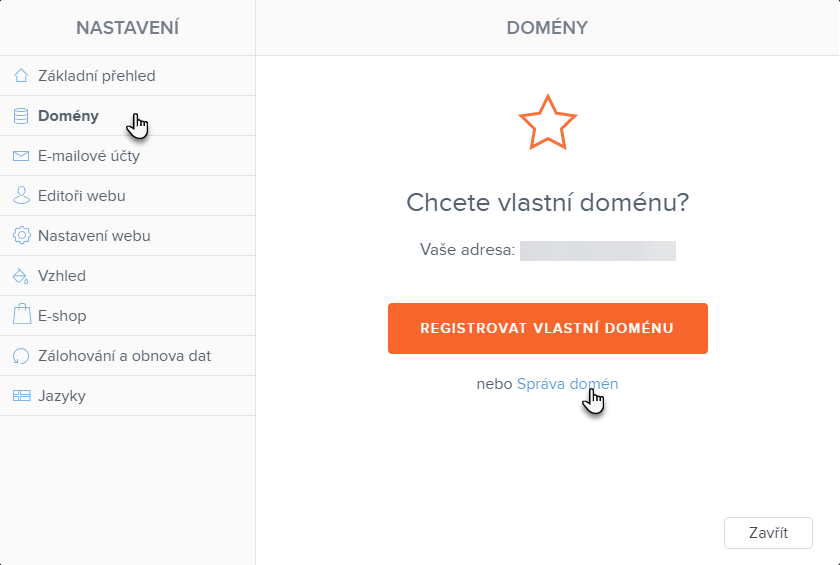The height and width of the screenshot is (565, 840).
Task: Follow the Správa domén link
Action: (567, 384)
